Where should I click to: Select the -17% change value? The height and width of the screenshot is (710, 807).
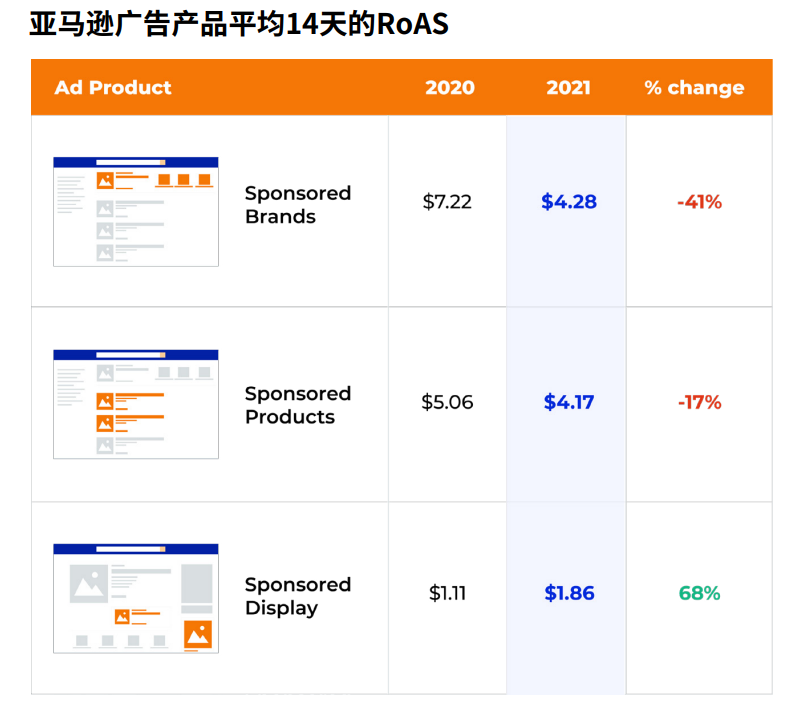point(699,402)
